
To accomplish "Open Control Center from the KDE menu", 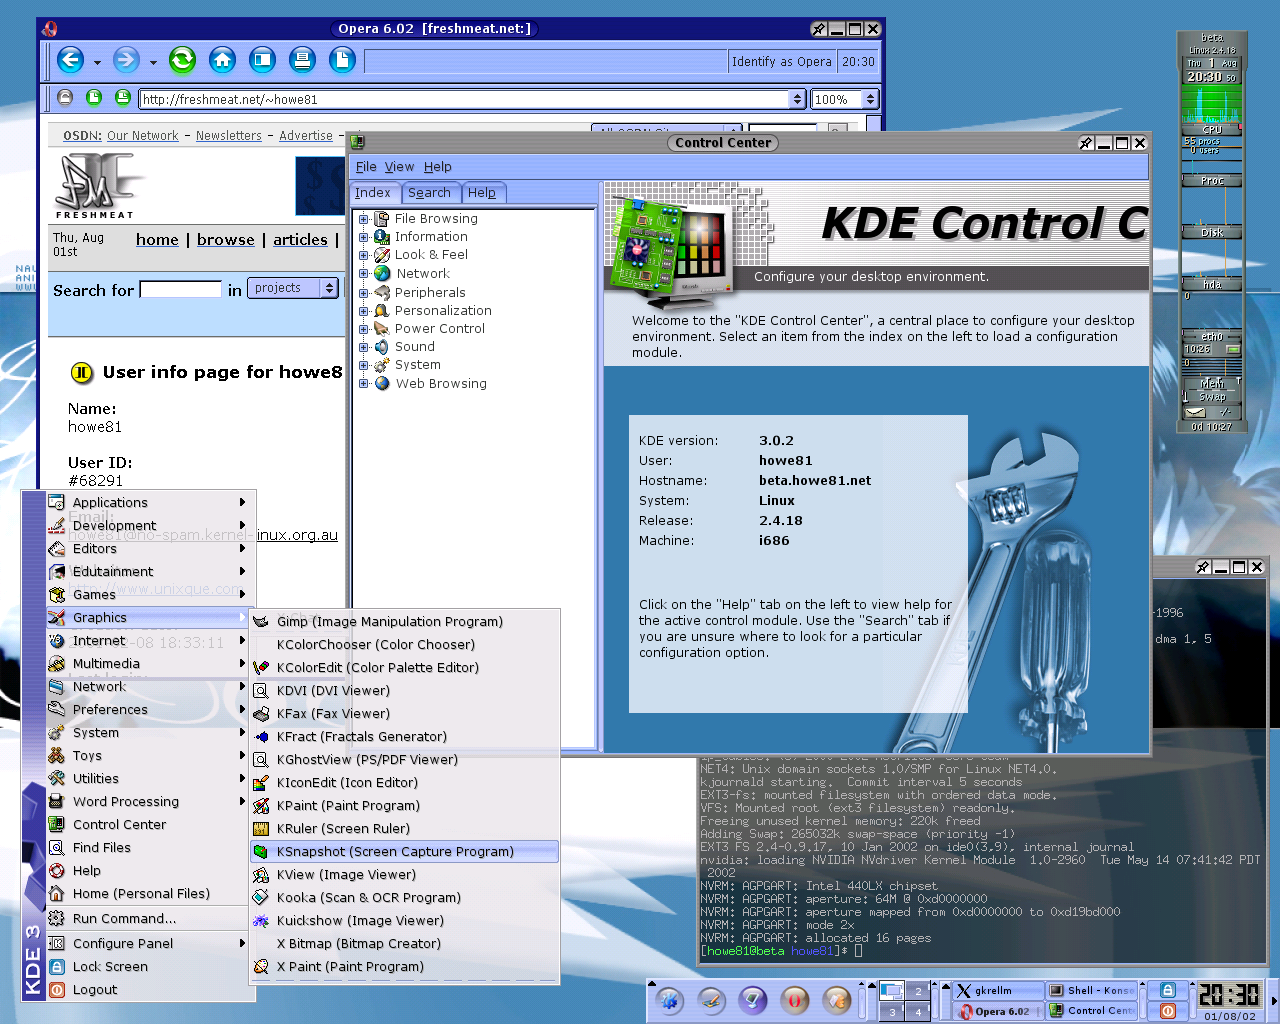I will click(147, 824).
